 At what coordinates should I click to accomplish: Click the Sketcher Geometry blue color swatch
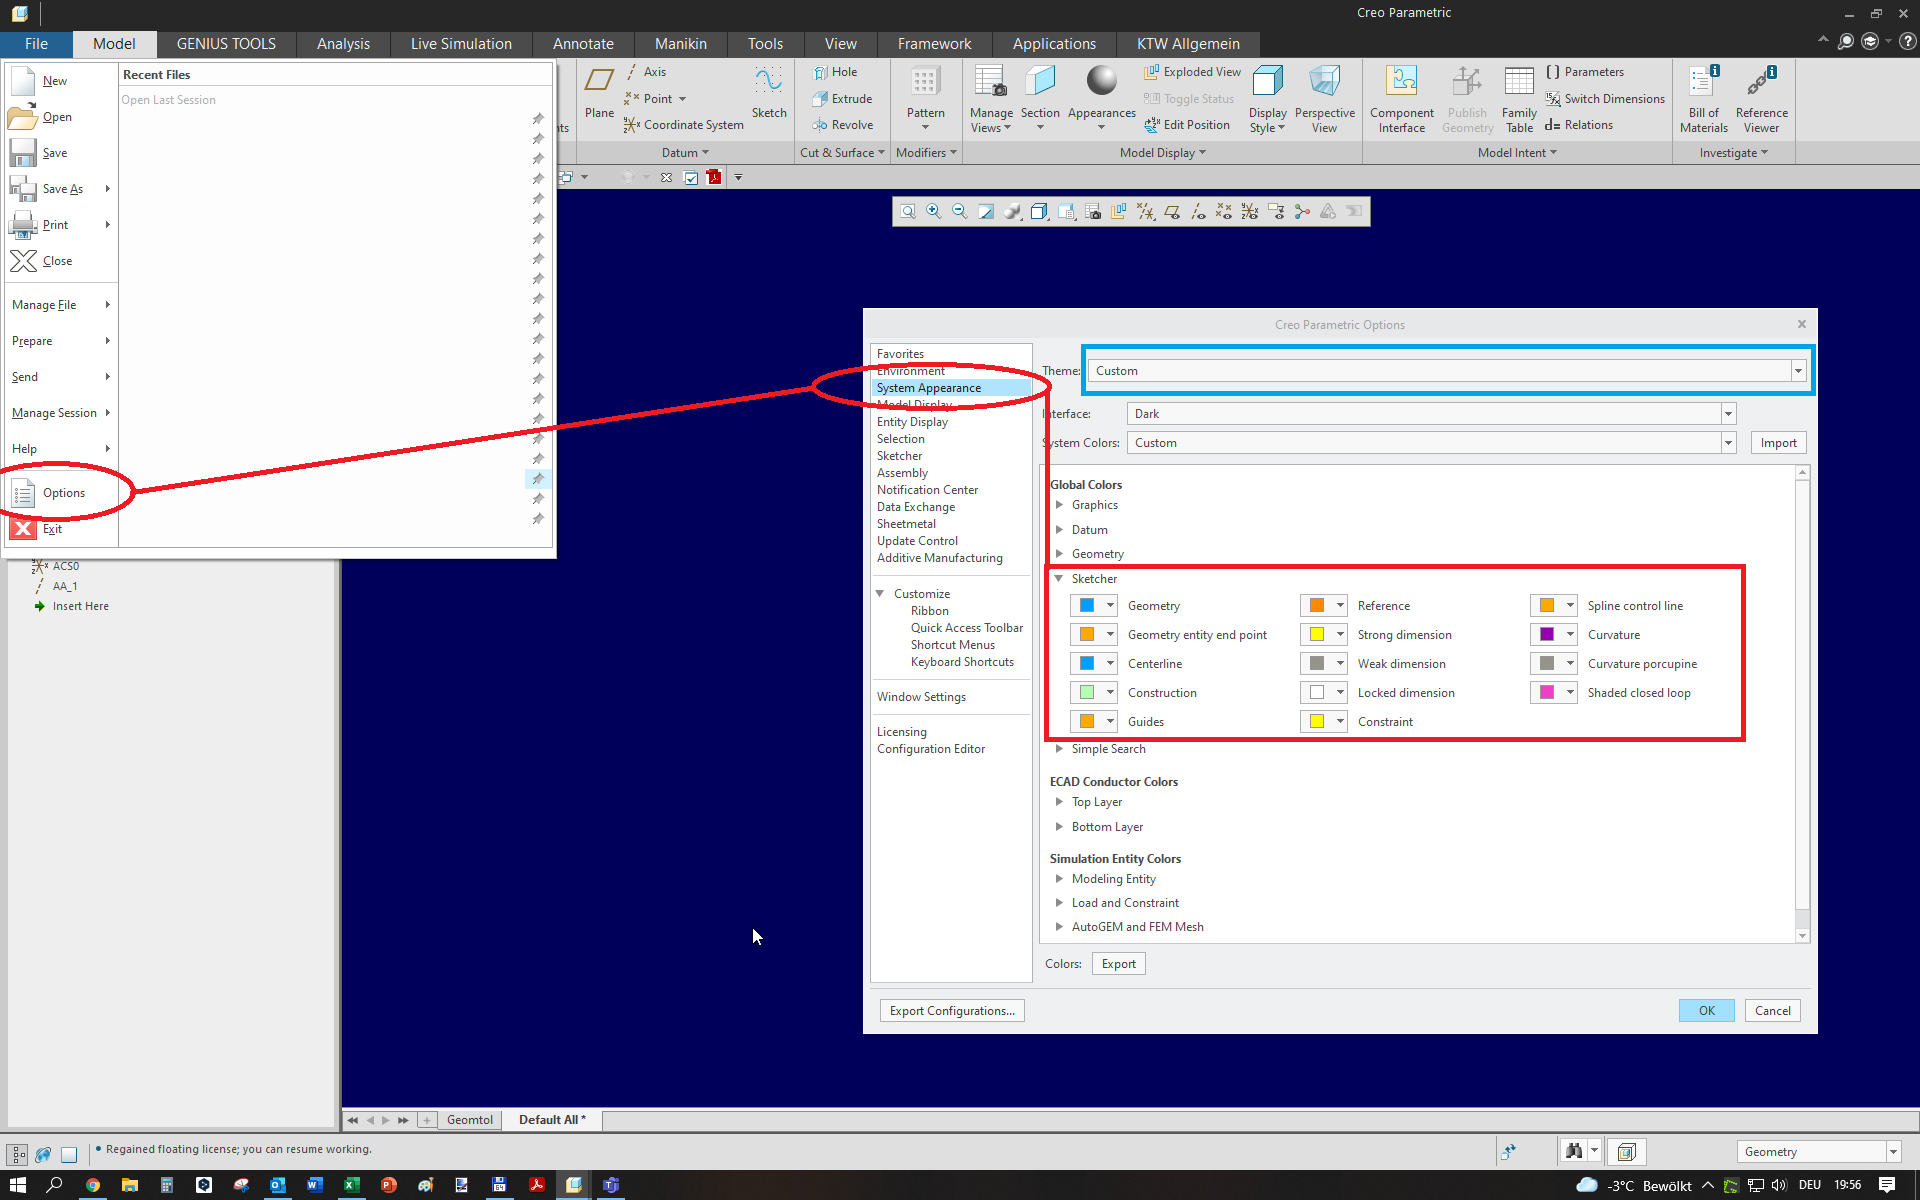pyautogui.click(x=1087, y=606)
